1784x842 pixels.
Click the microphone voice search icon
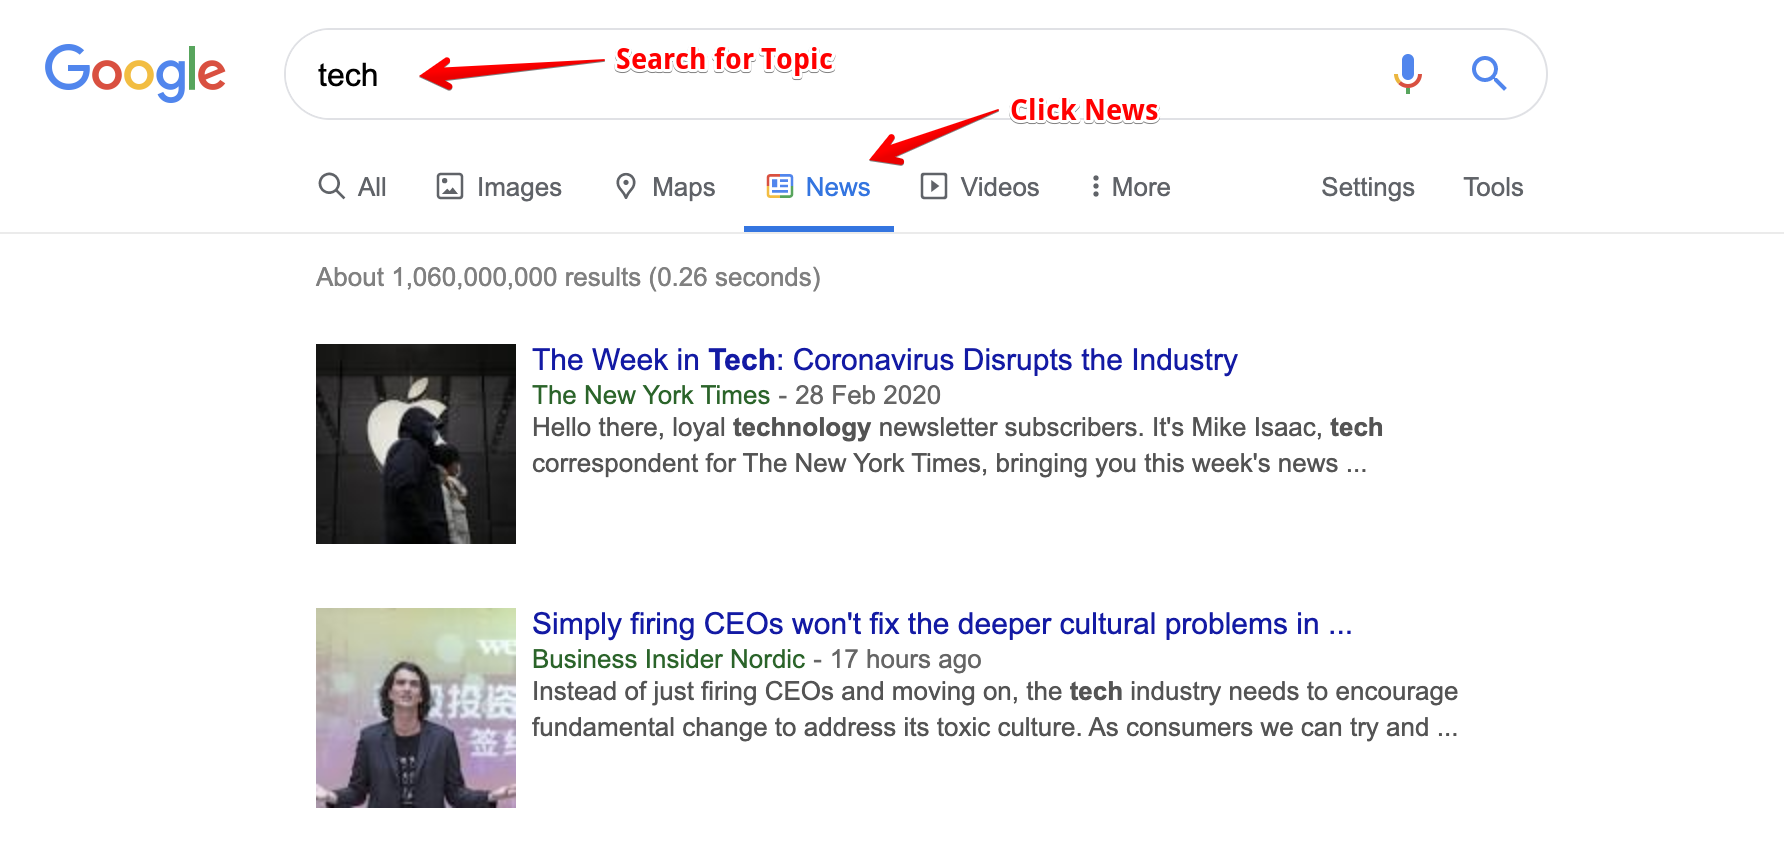(1408, 73)
